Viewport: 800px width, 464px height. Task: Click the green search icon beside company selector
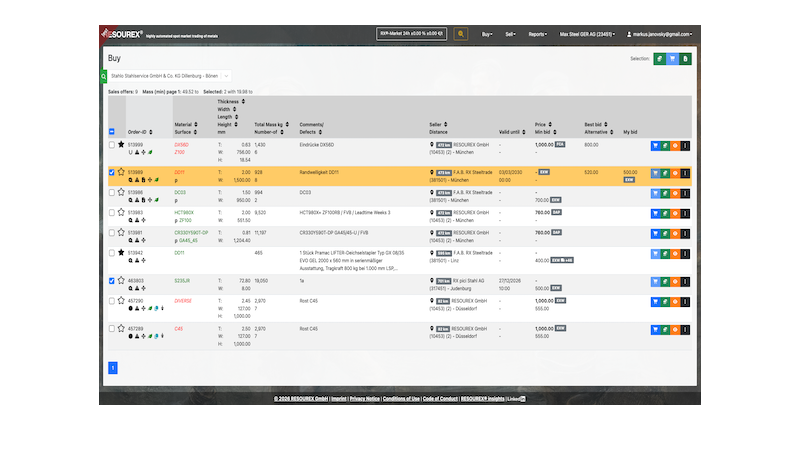coord(104,77)
